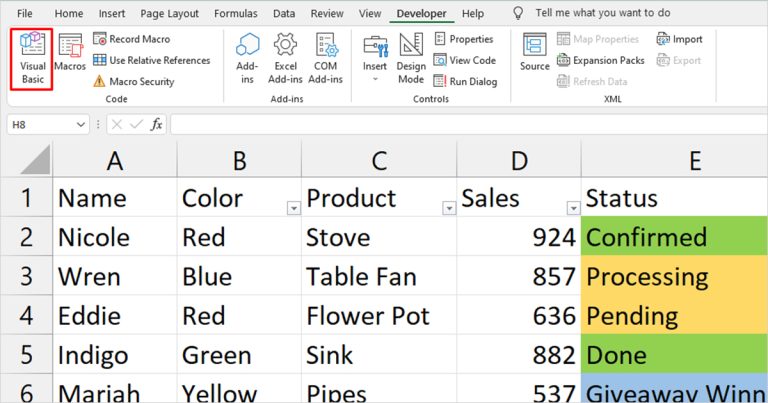Switch to the View tab
Viewport: 768px width, 403px height.
pos(370,13)
